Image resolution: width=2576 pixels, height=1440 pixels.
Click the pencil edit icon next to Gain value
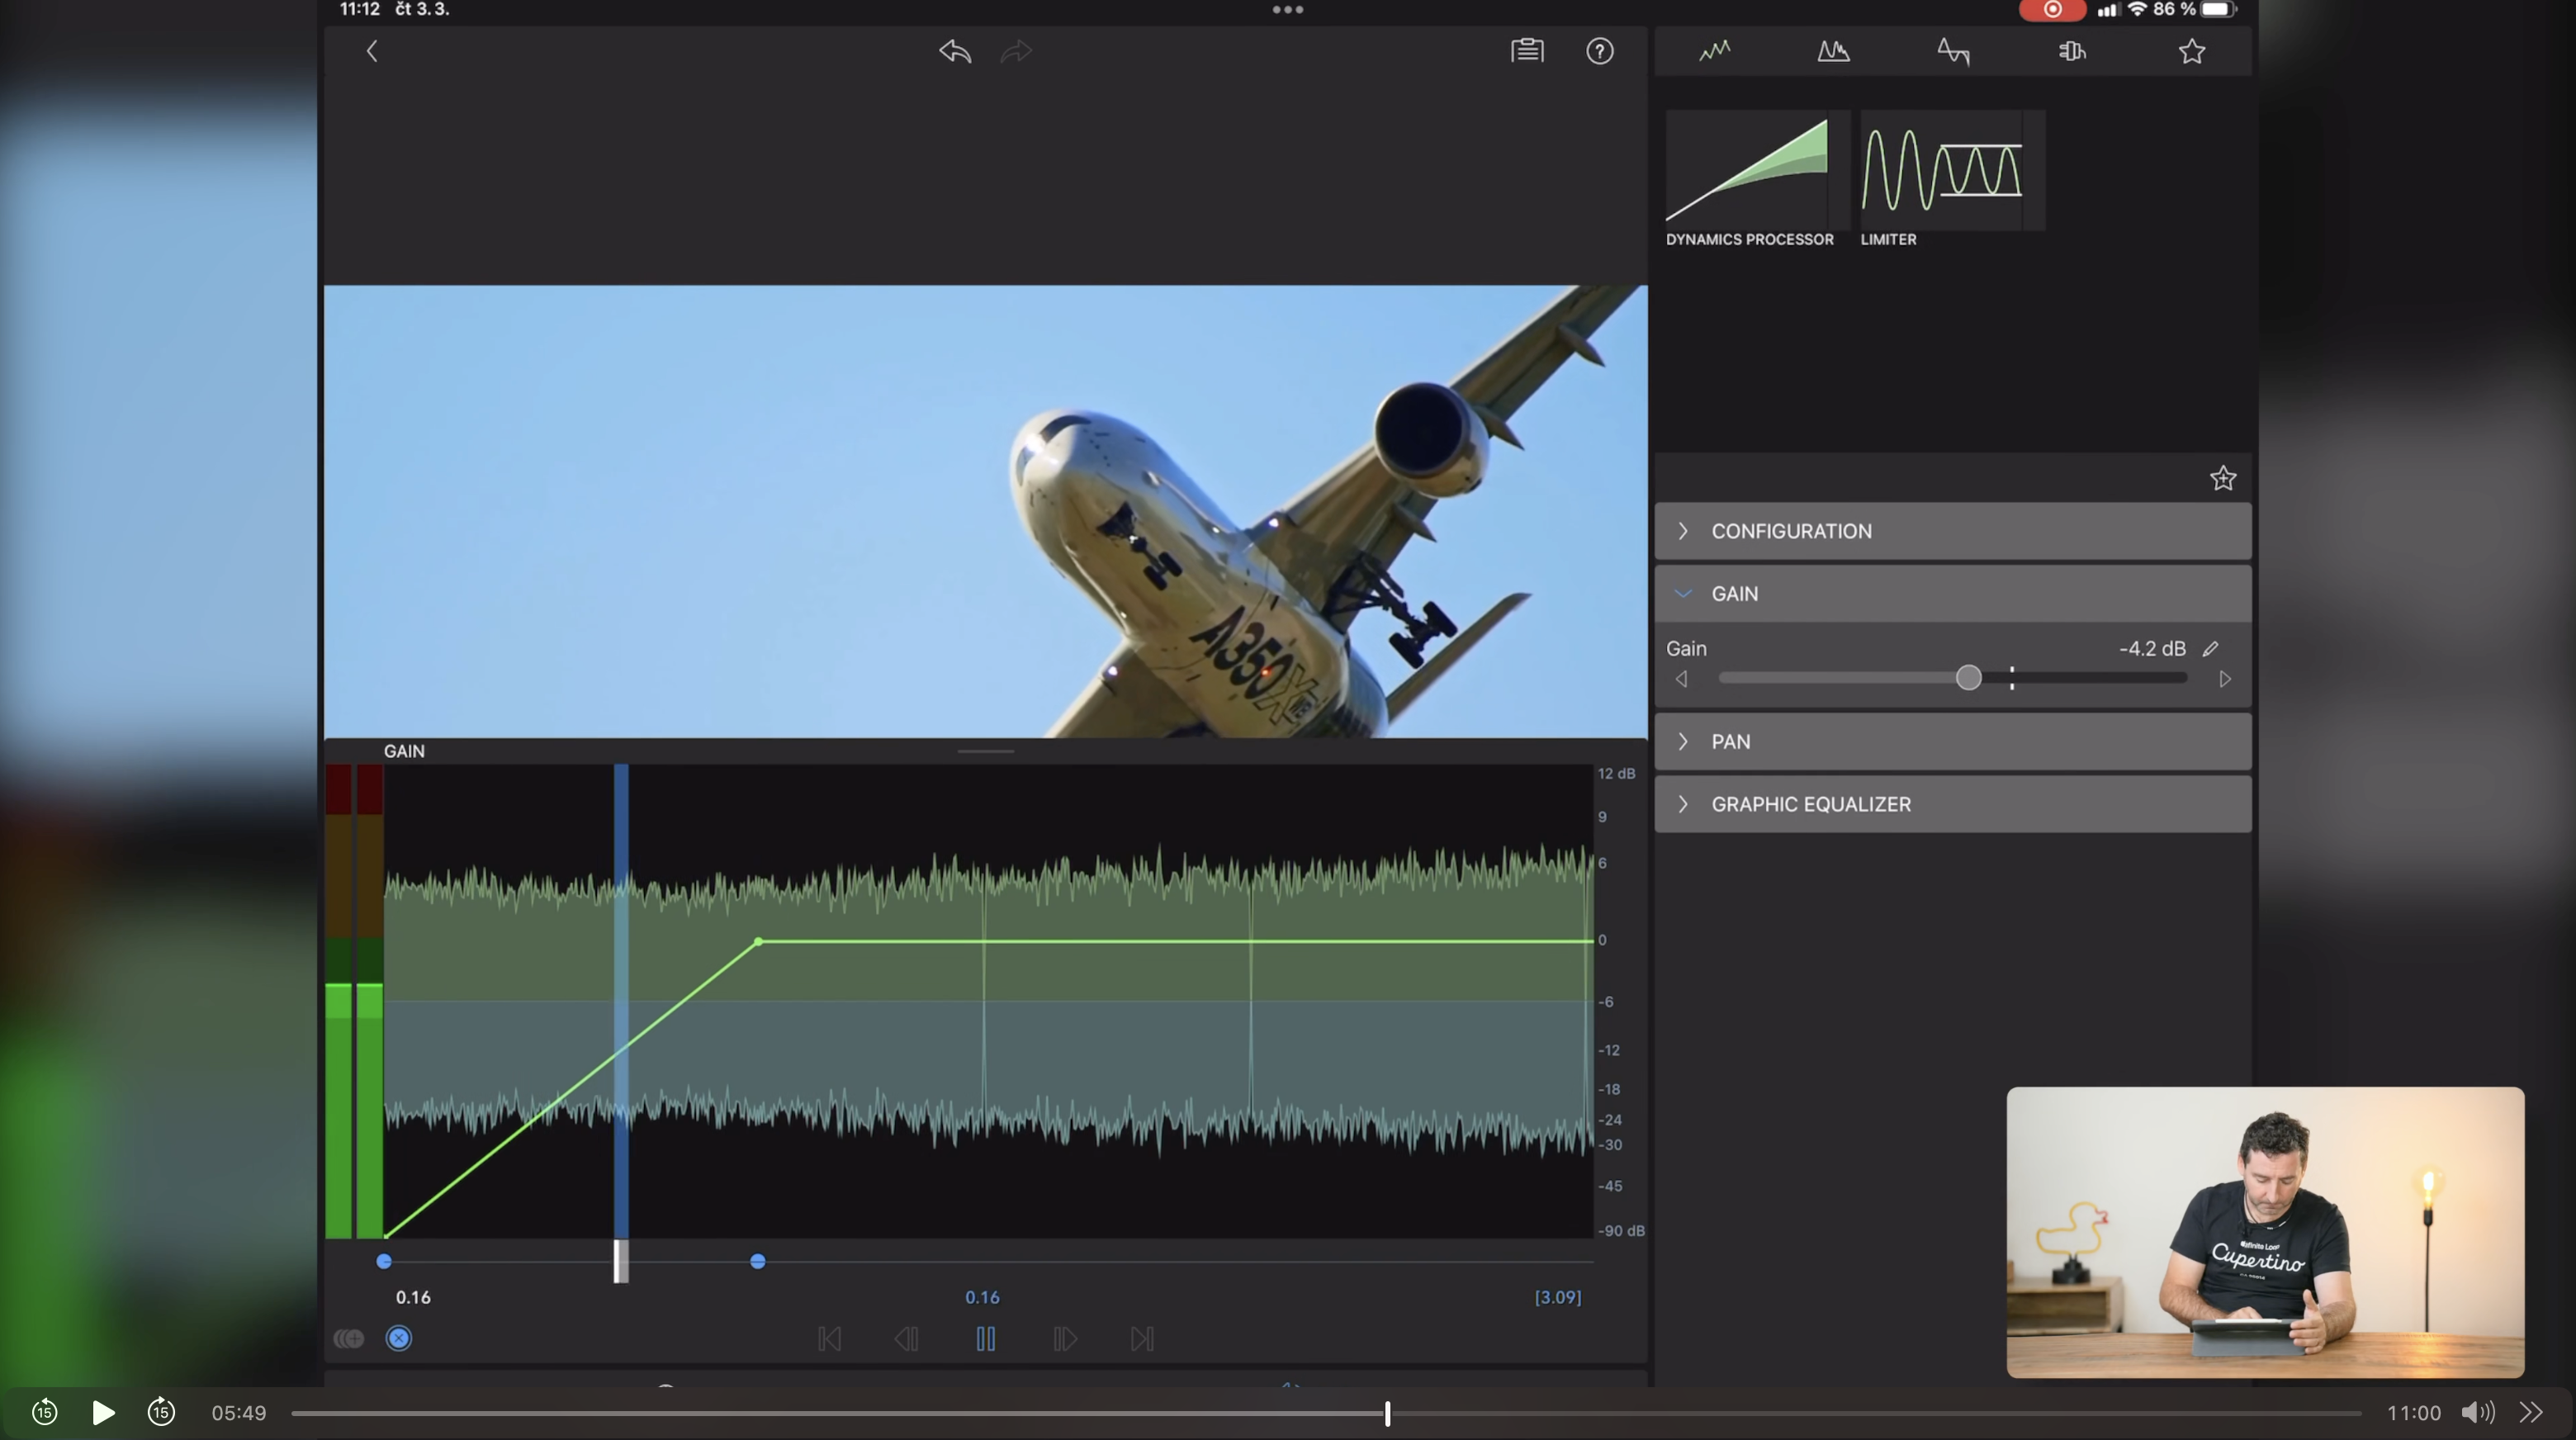[2210, 649]
